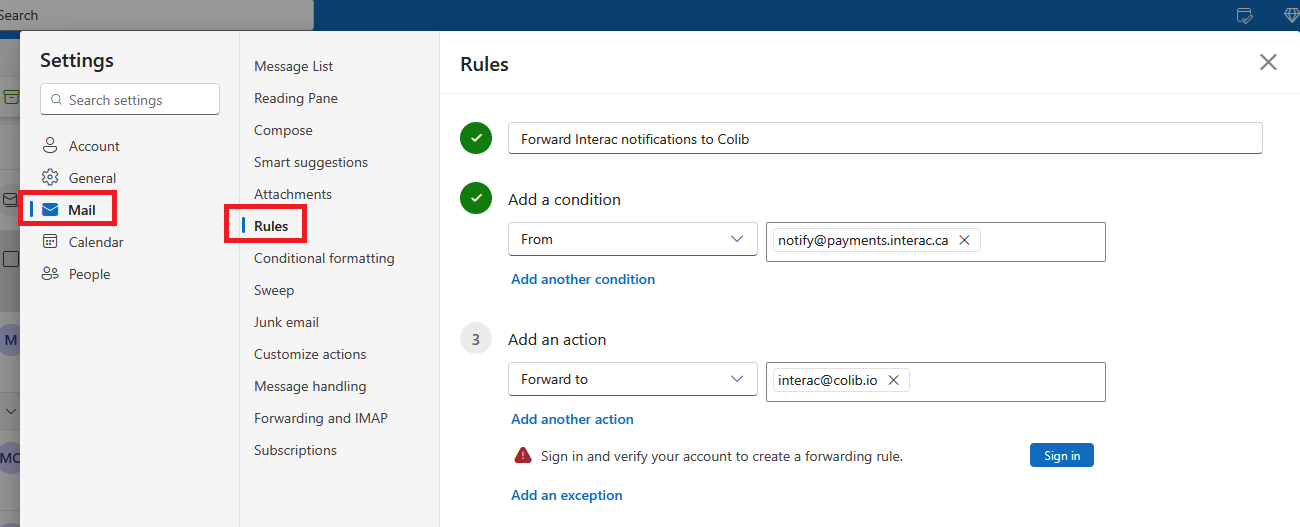The width and height of the screenshot is (1300, 527).
Task: Click Add another action link
Action: 572,419
